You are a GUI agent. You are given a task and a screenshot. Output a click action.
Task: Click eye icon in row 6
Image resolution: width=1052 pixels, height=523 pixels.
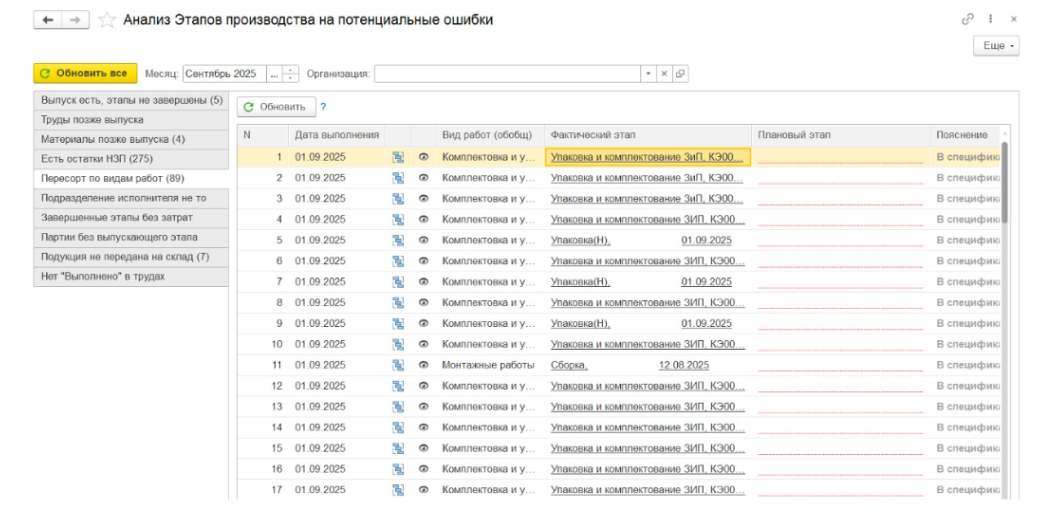[x=423, y=261]
